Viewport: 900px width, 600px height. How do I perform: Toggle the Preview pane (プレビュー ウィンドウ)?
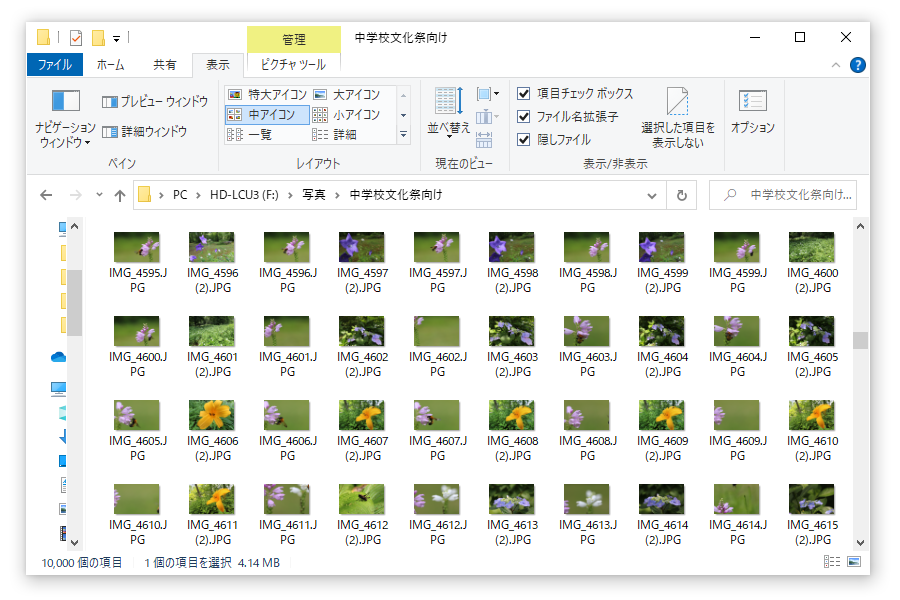155,102
